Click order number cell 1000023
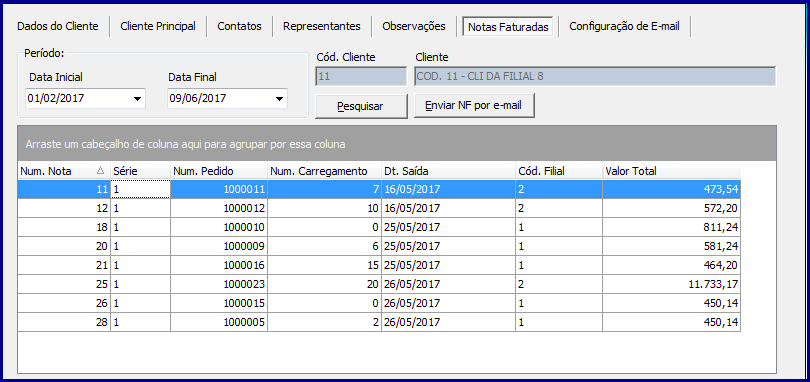This screenshot has height=382, width=810. 219,284
